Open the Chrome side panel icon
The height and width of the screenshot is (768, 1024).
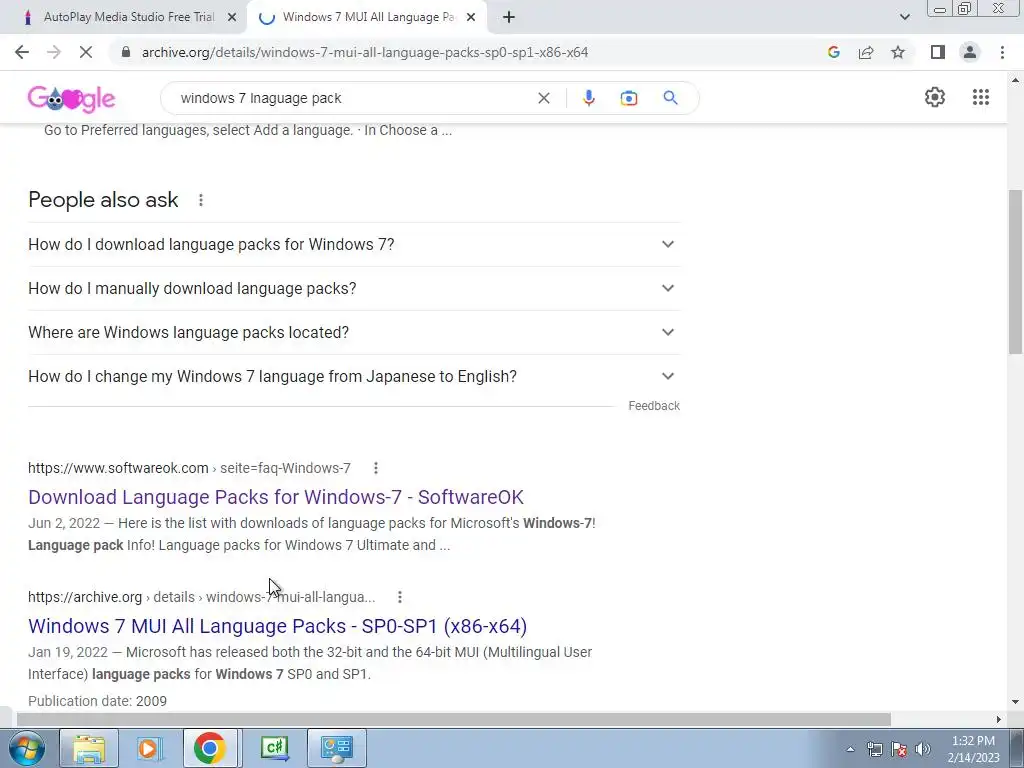click(938, 52)
